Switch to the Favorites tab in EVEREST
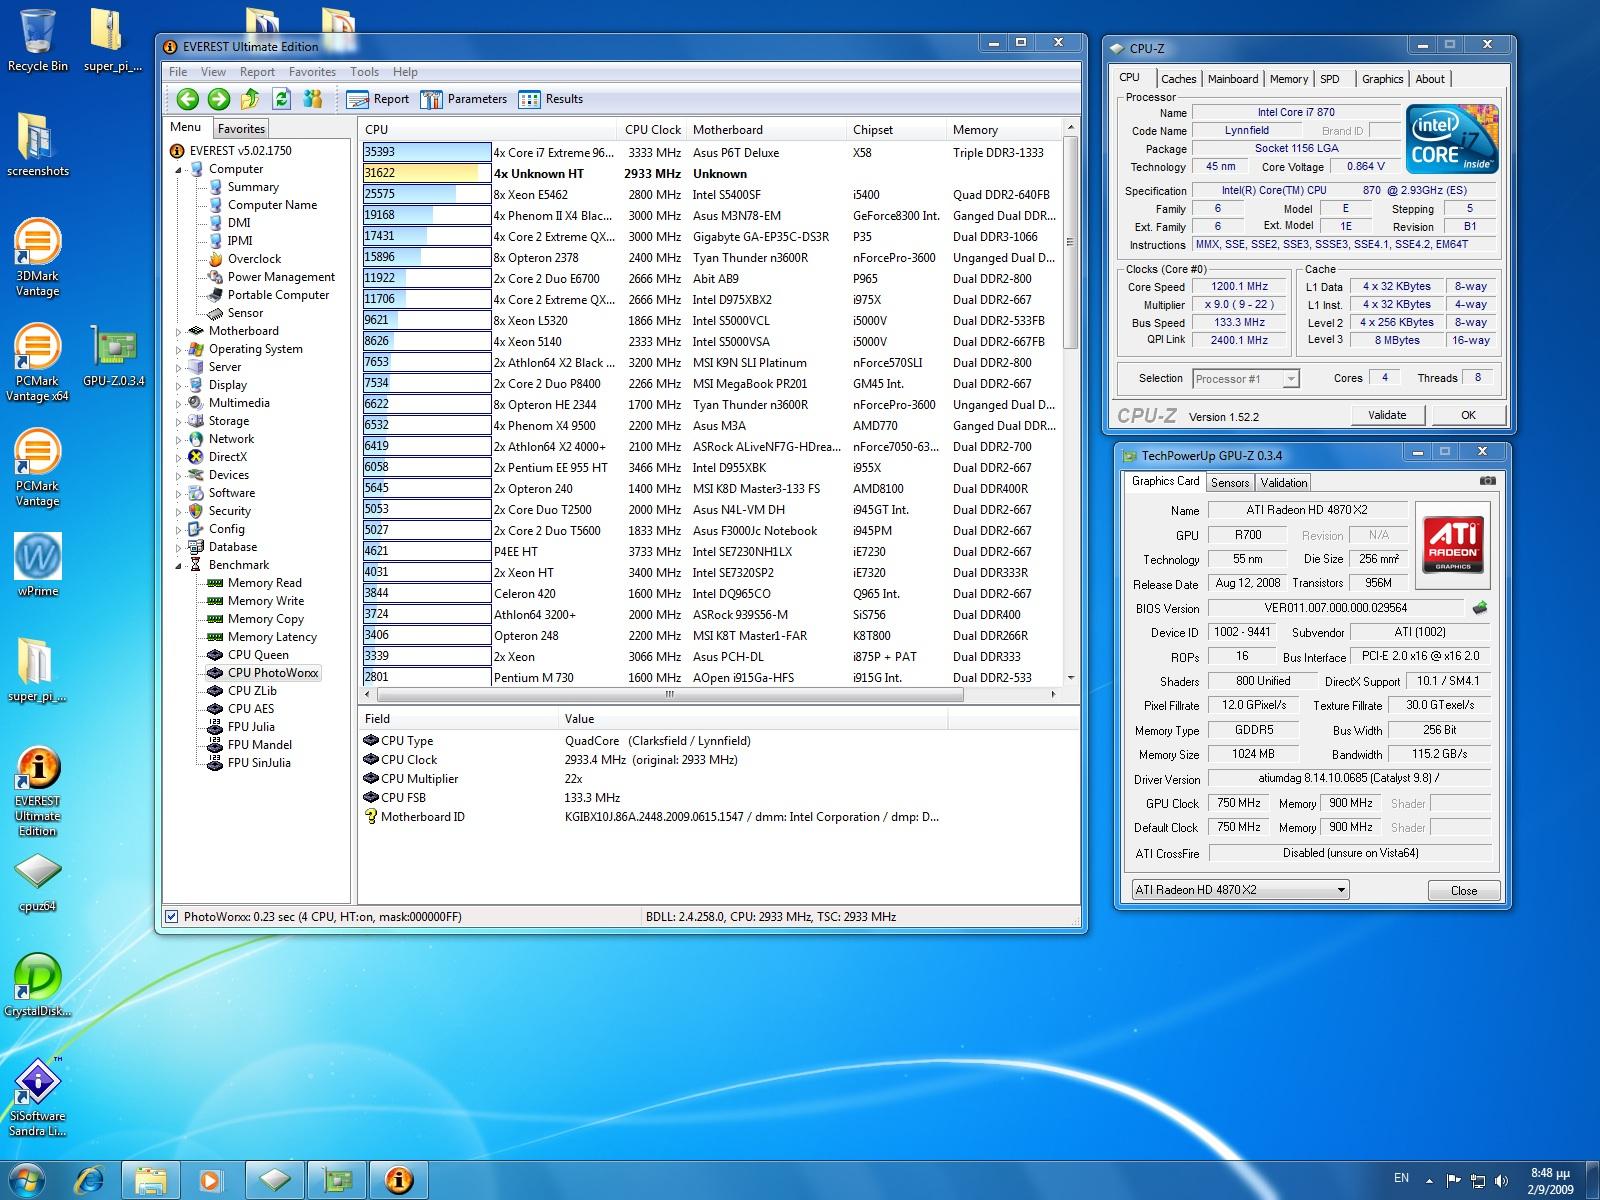The height and width of the screenshot is (1200, 1600). [241, 129]
